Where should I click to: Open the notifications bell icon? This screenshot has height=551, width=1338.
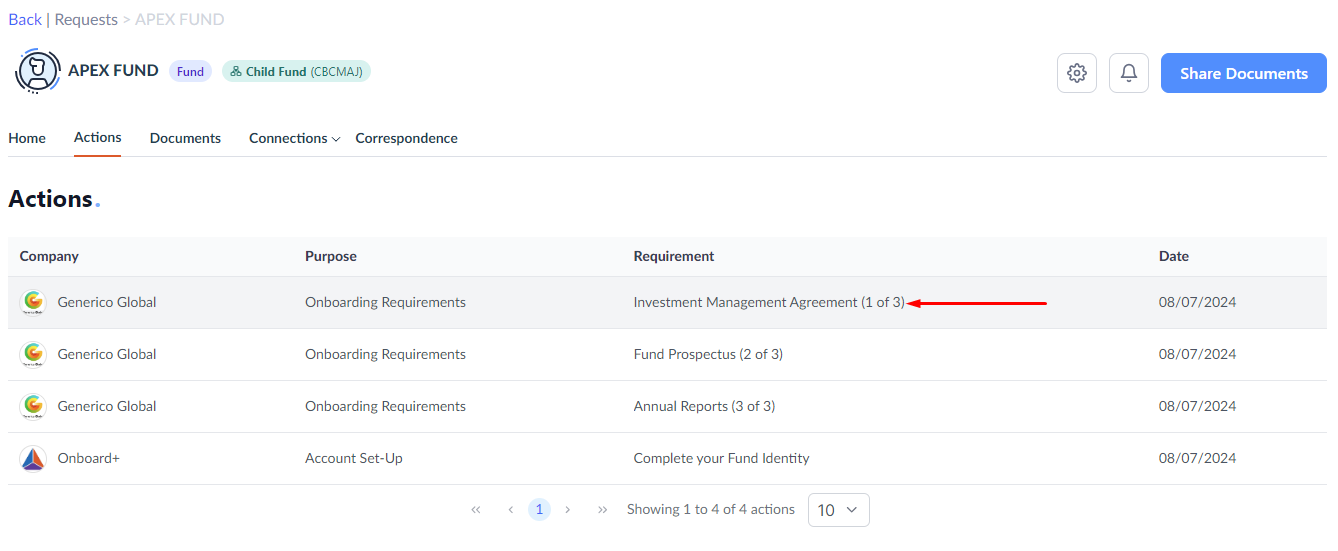[x=1129, y=73]
